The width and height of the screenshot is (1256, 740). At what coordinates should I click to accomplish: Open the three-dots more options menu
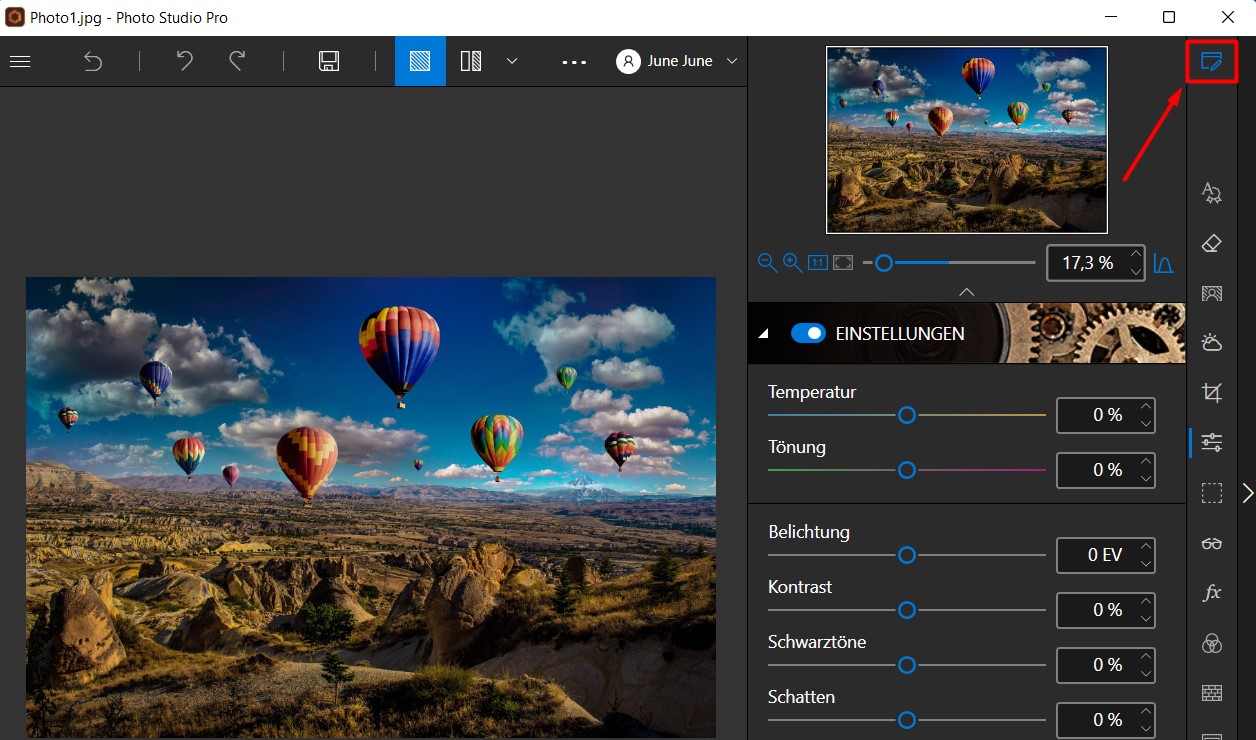pyautogui.click(x=574, y=61)
